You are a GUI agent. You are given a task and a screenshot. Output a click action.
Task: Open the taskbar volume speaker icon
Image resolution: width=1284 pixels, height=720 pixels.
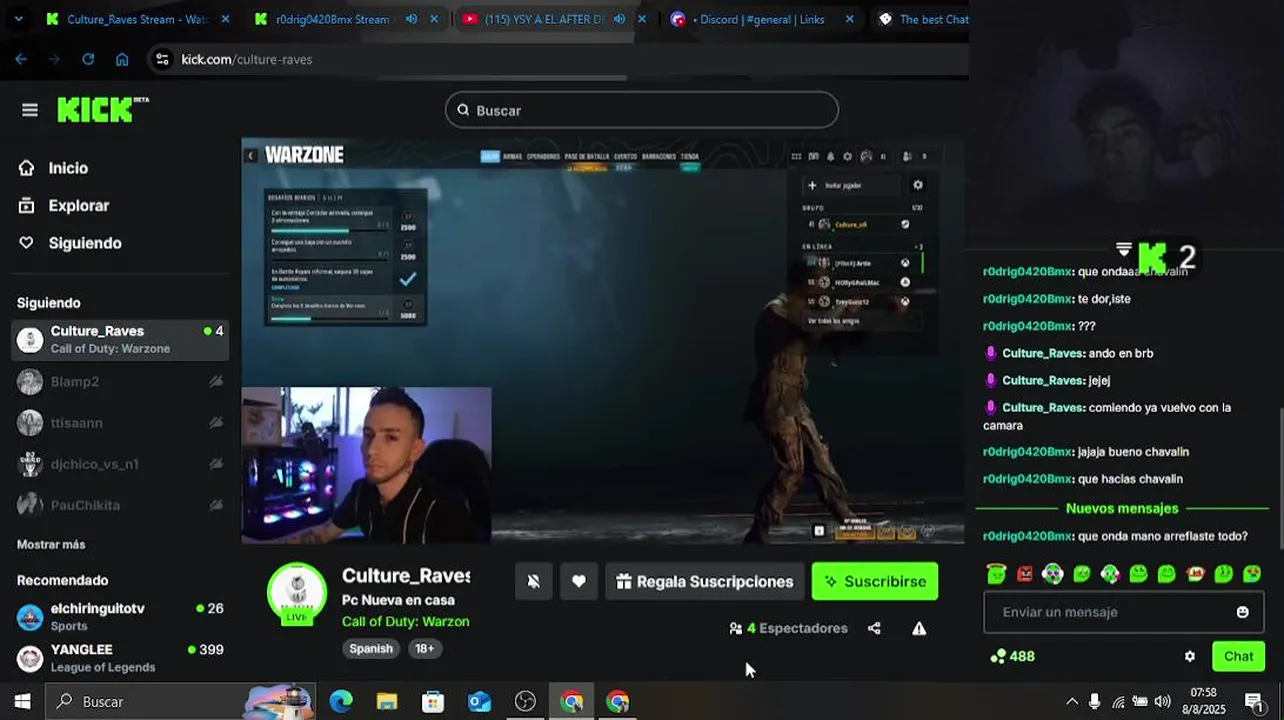[x=1162, y=701]
